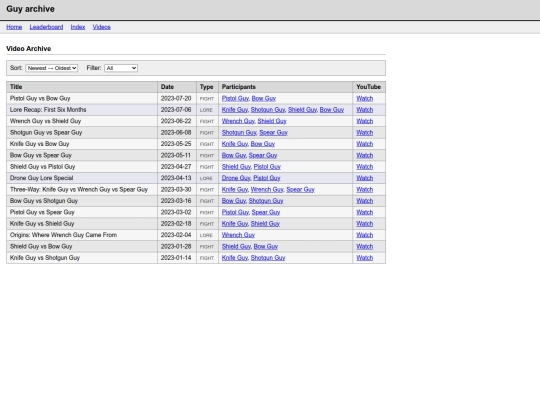Click the LORE type tag for Origins row
Screen dimensions: 540x405
click(206, 235)
